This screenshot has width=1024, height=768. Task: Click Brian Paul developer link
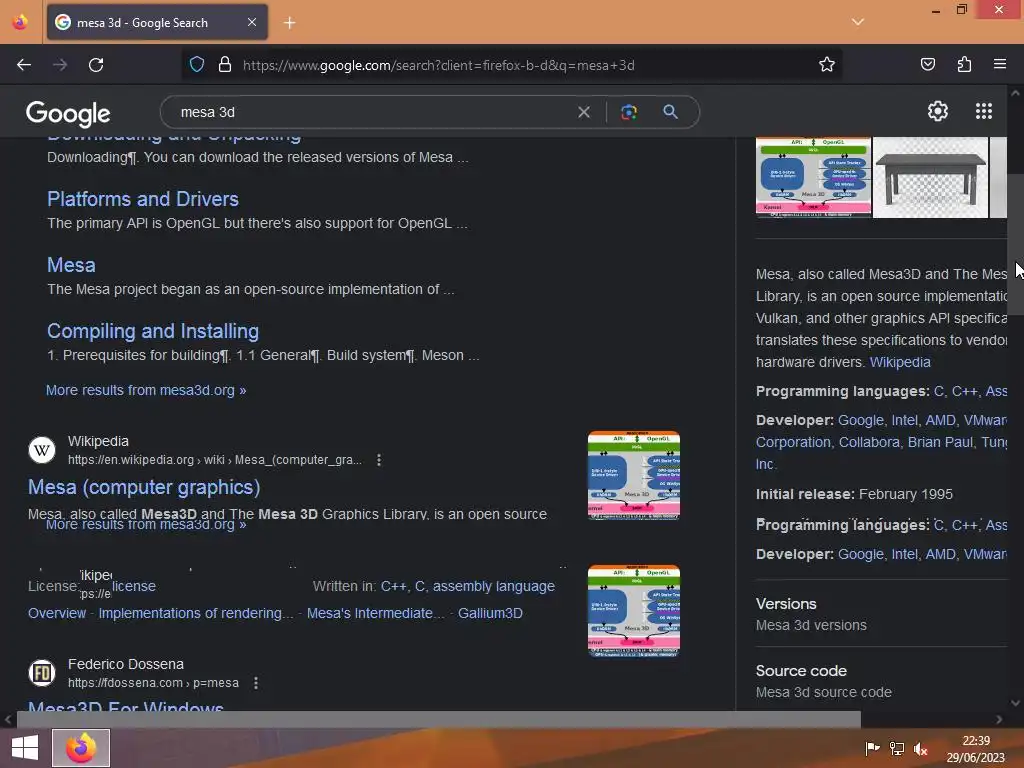point(940,442)
